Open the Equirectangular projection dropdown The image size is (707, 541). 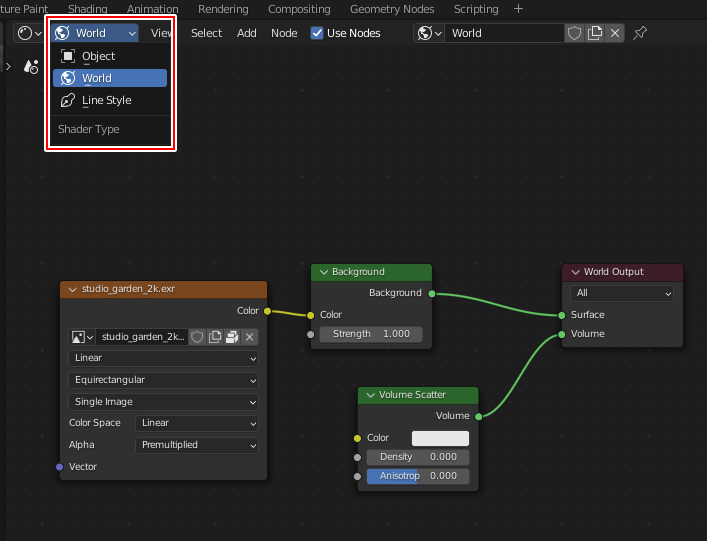coord(164,380)
